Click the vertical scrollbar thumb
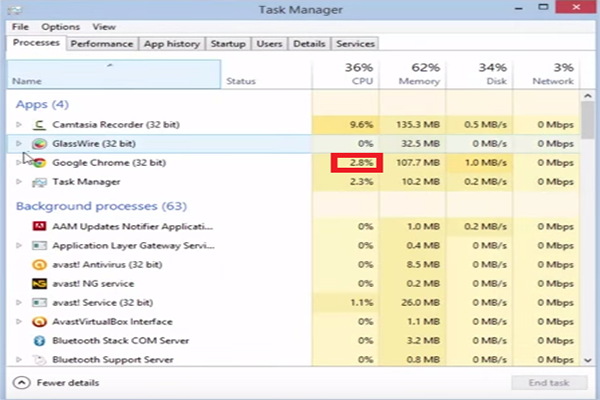 588,121
